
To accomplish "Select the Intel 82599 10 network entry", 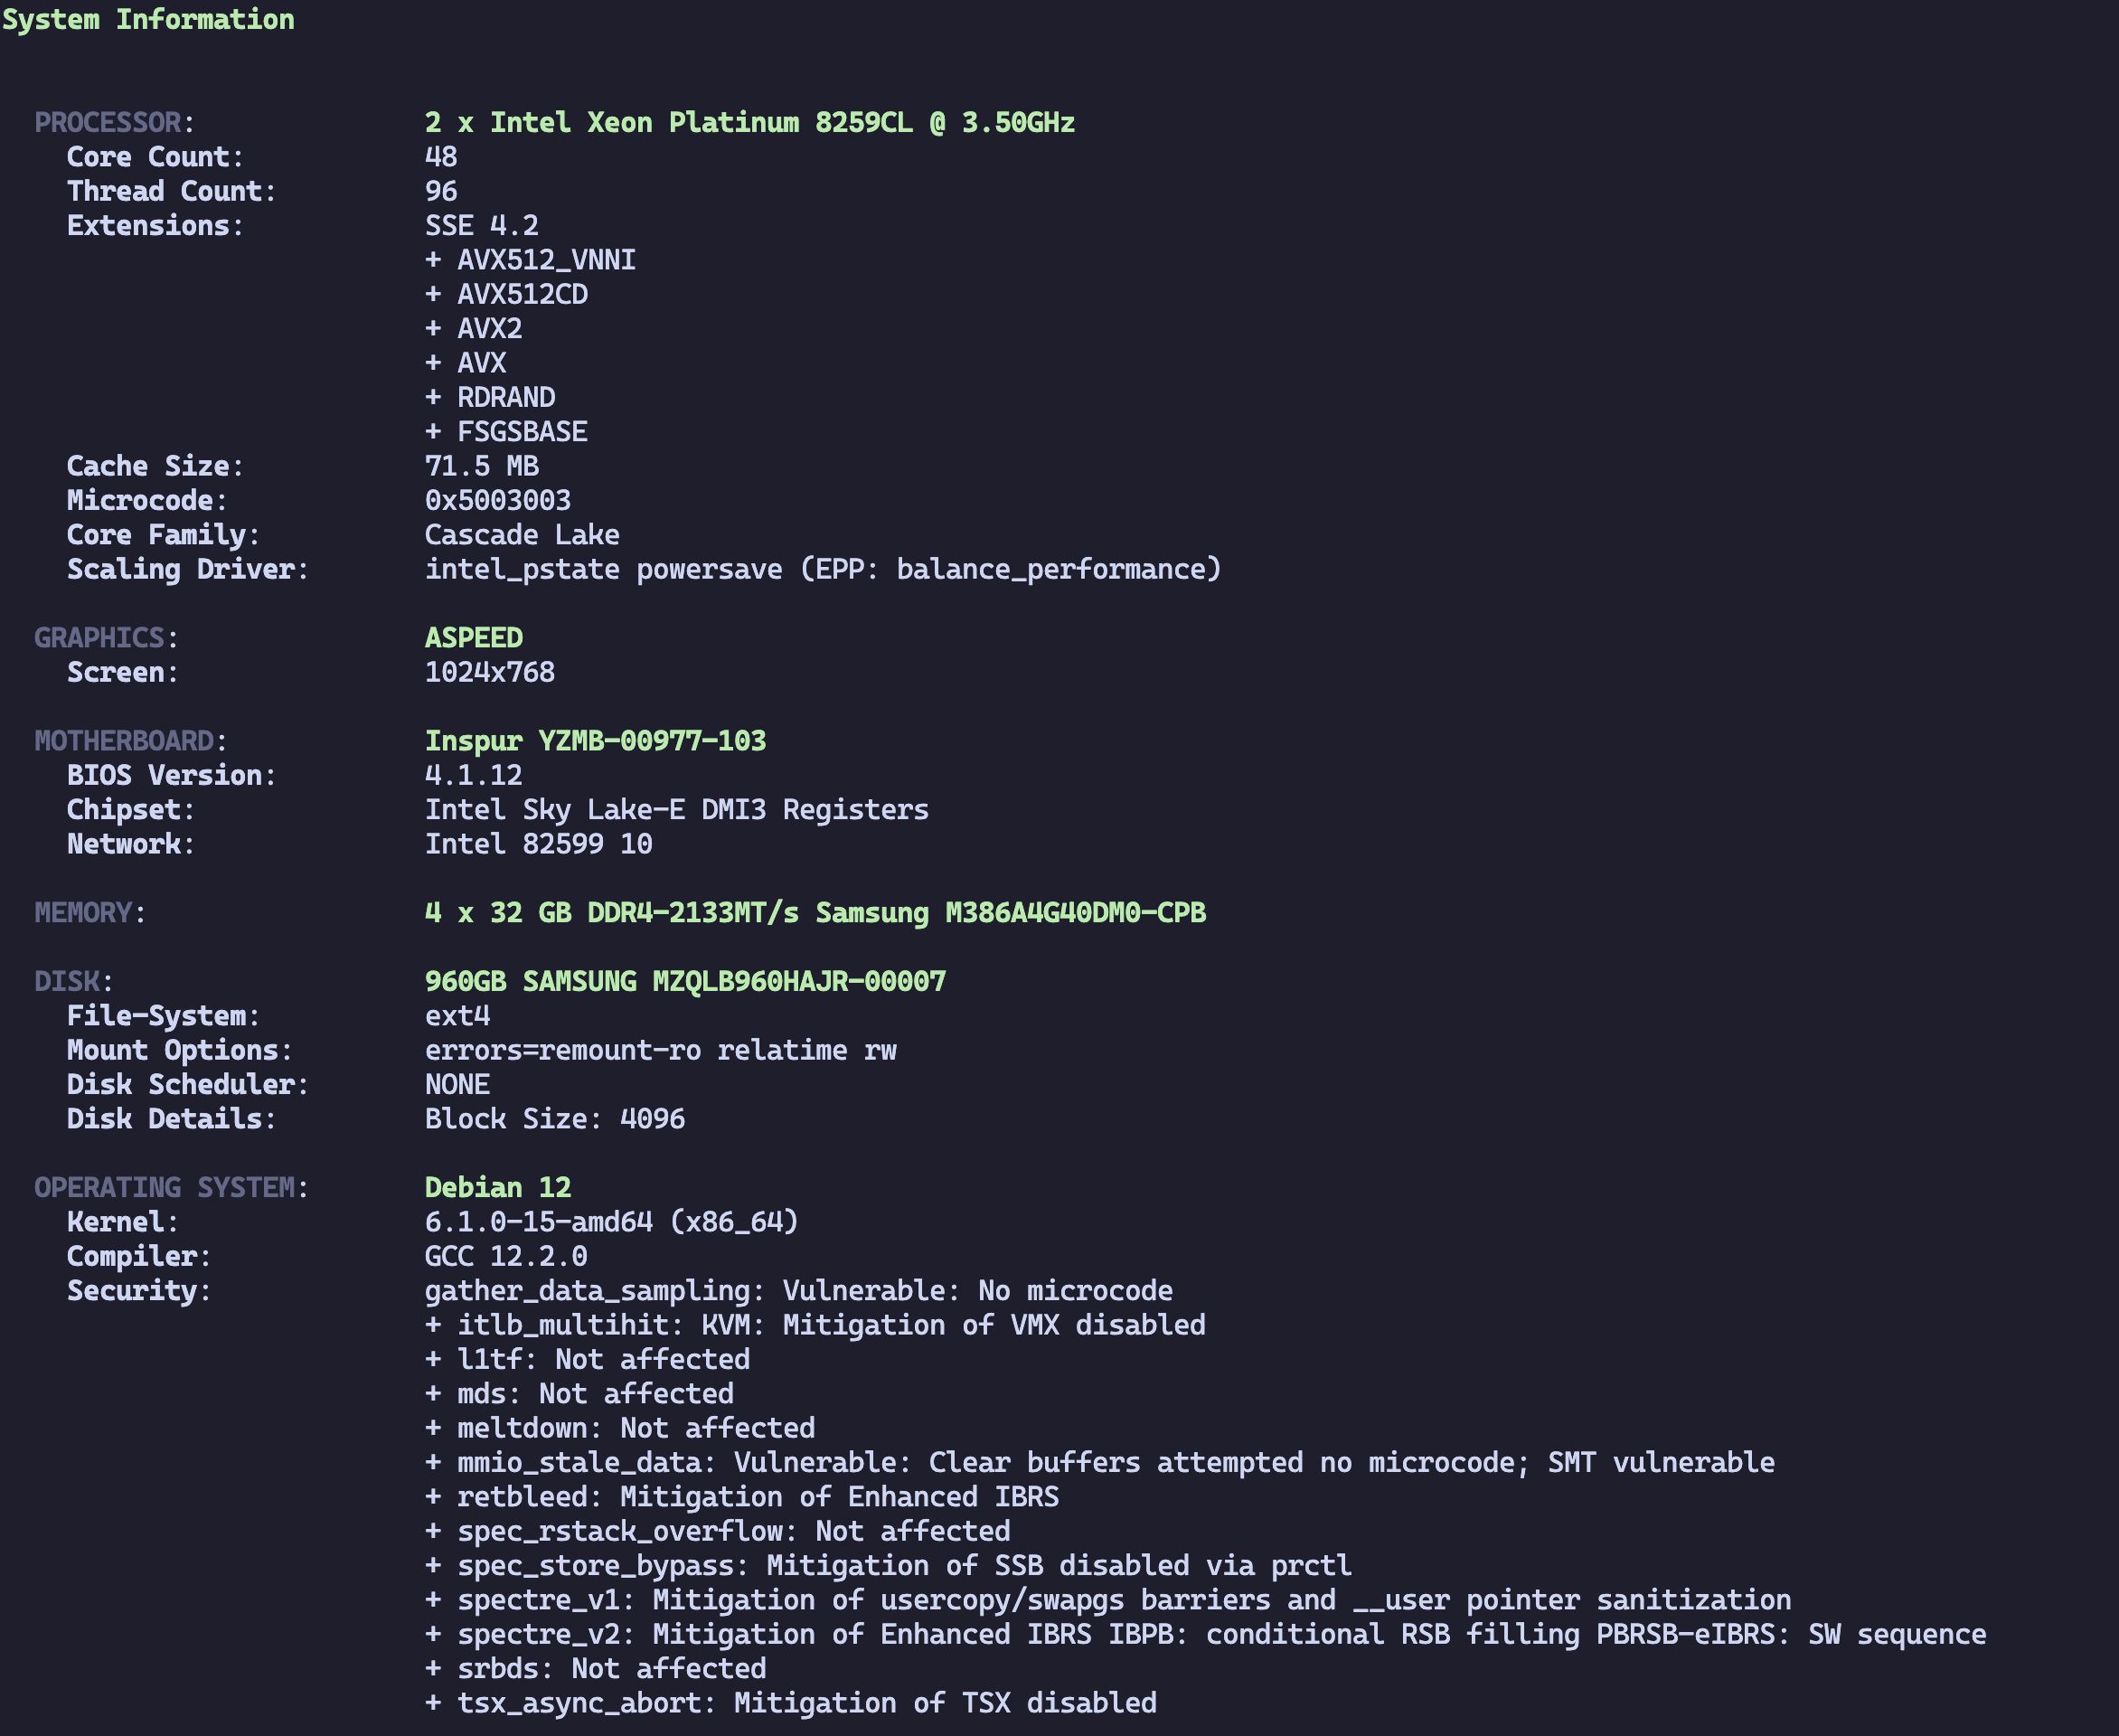I will point(539,844).
